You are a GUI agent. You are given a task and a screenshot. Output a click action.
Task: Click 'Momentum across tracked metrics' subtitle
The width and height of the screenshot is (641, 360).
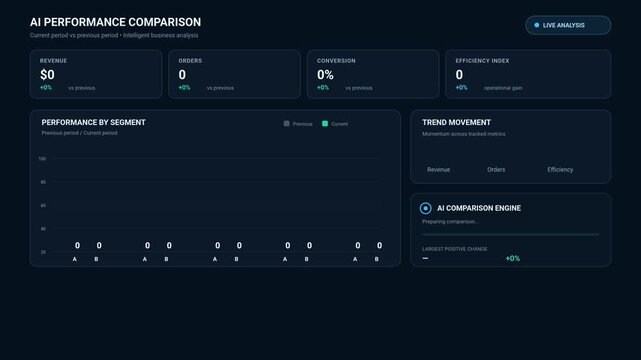pos(464,134)
